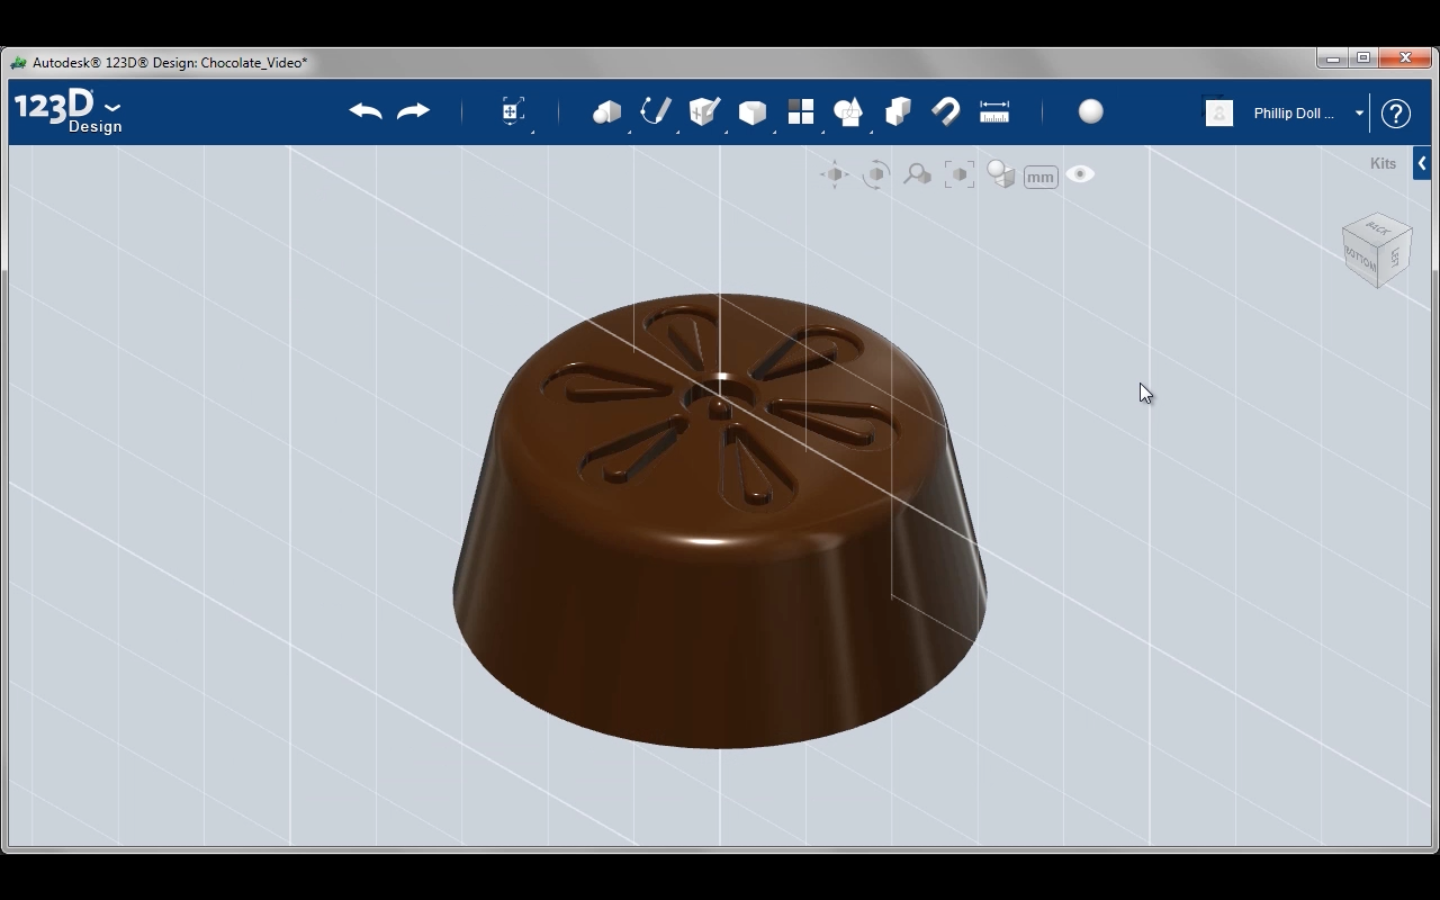Toggle the material display mode icon
Screen dimensions: 1440x900
pos(1001,175)
